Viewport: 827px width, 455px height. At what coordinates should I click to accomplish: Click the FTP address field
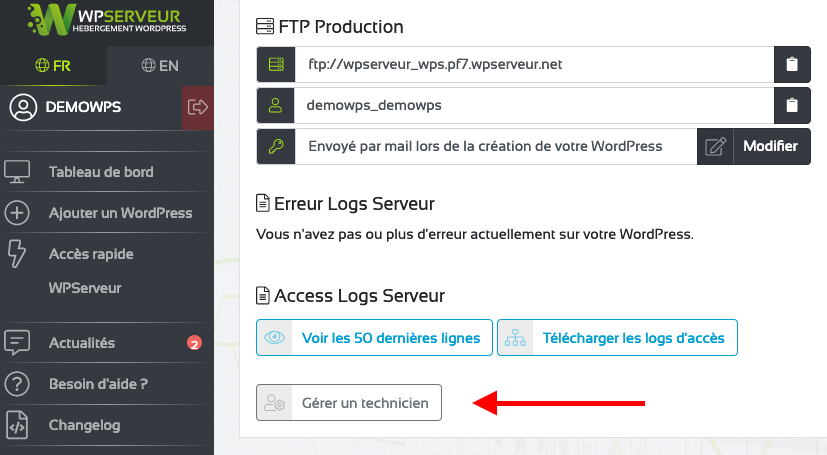click(534, 64)
